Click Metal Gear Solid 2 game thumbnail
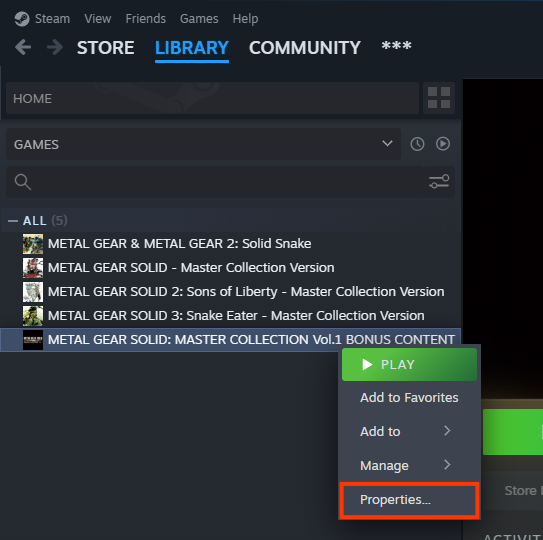 pos(33,292)
